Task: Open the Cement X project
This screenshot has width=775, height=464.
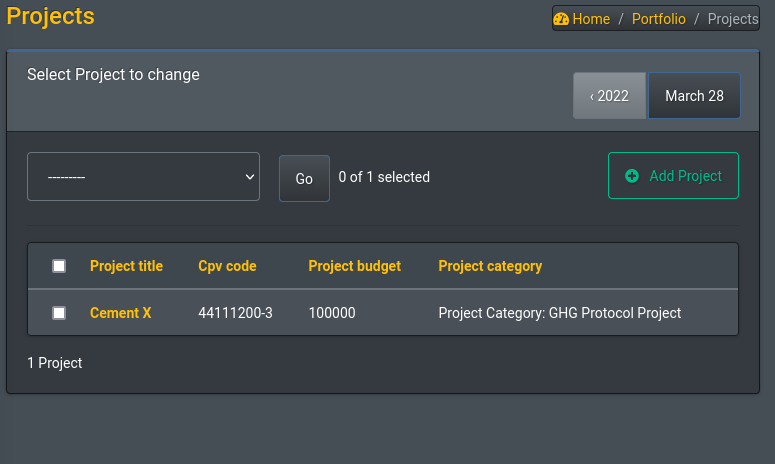Action: [x=121, y=313]
